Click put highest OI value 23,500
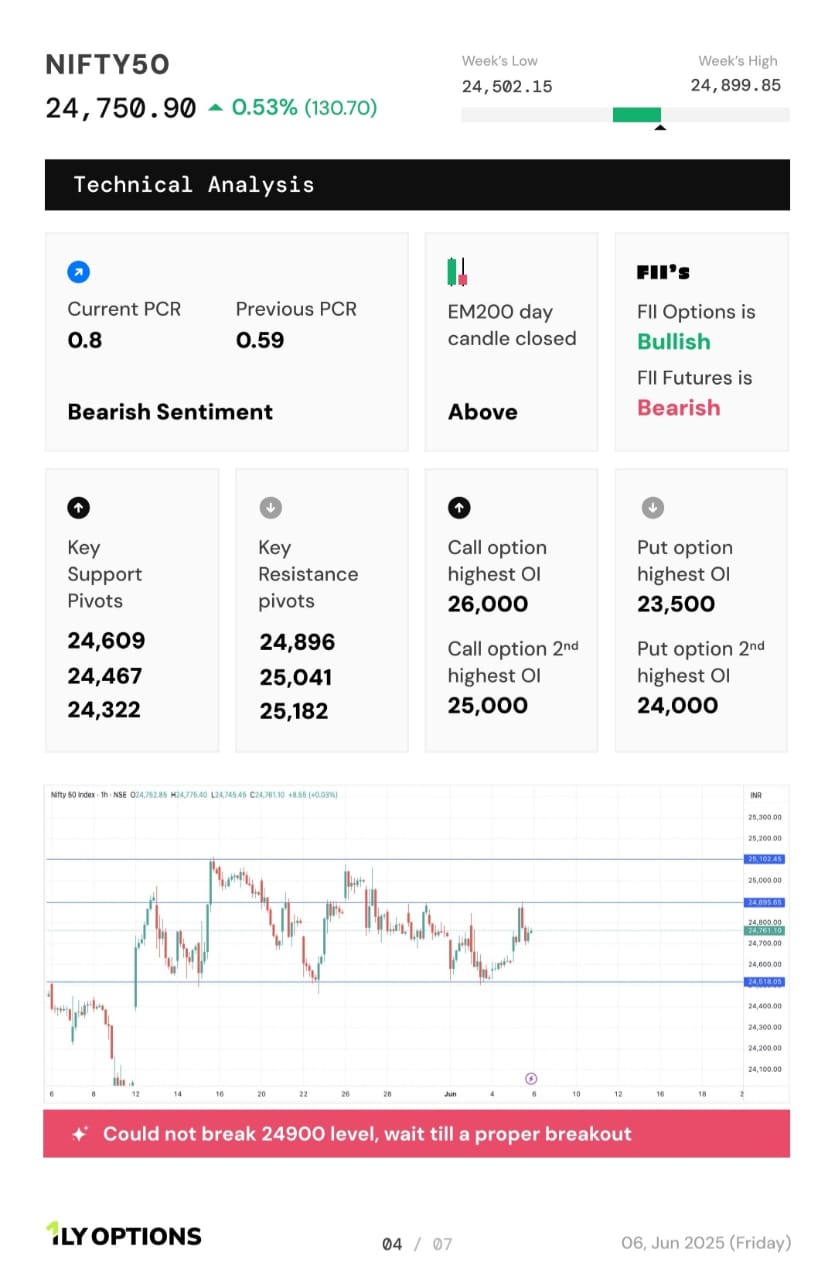The image size is (835, 1280). pyautogui.click(x=676, y=604)
